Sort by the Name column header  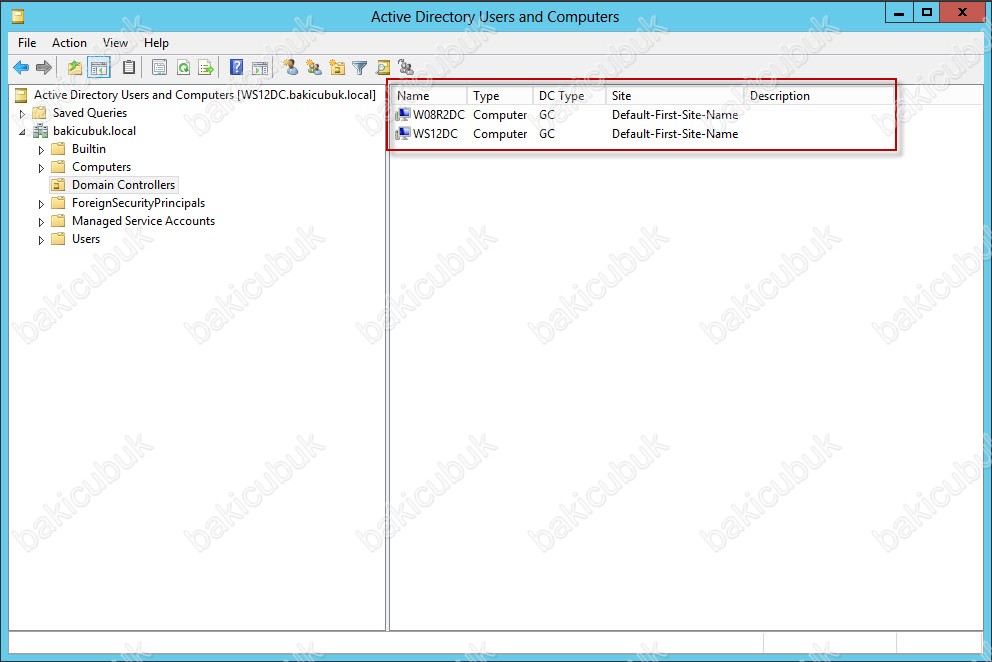coord(429,96)
